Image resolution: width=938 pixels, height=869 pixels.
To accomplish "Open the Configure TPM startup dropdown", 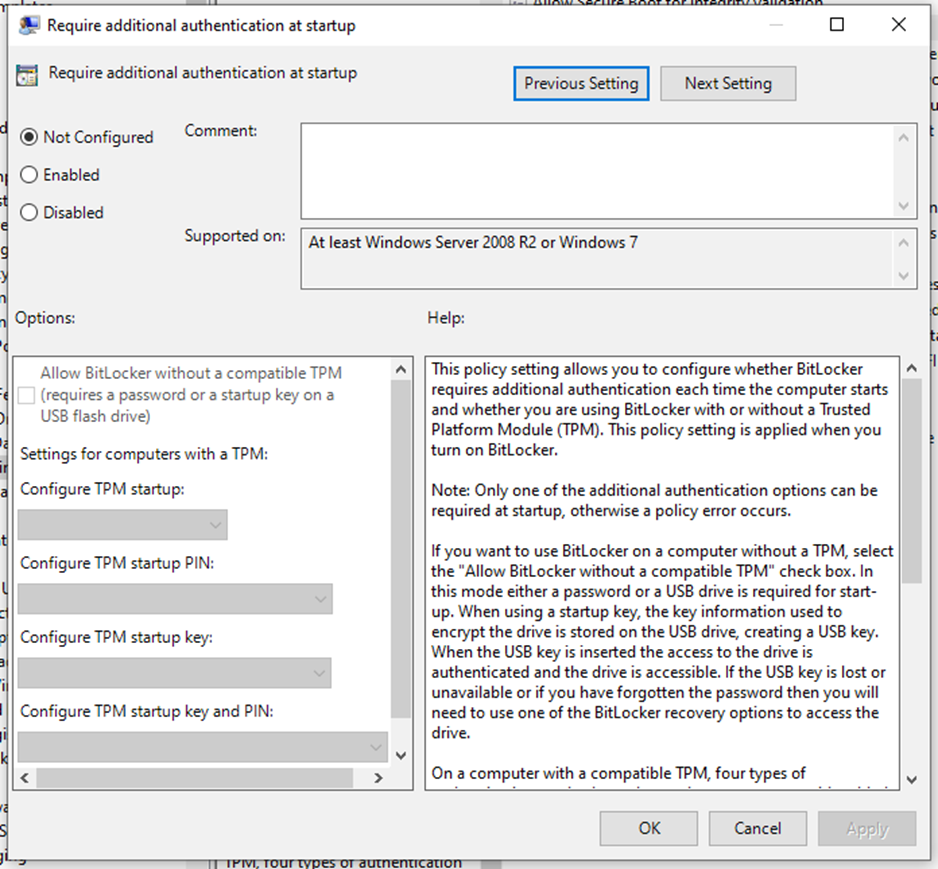I will tap(123, 525).
